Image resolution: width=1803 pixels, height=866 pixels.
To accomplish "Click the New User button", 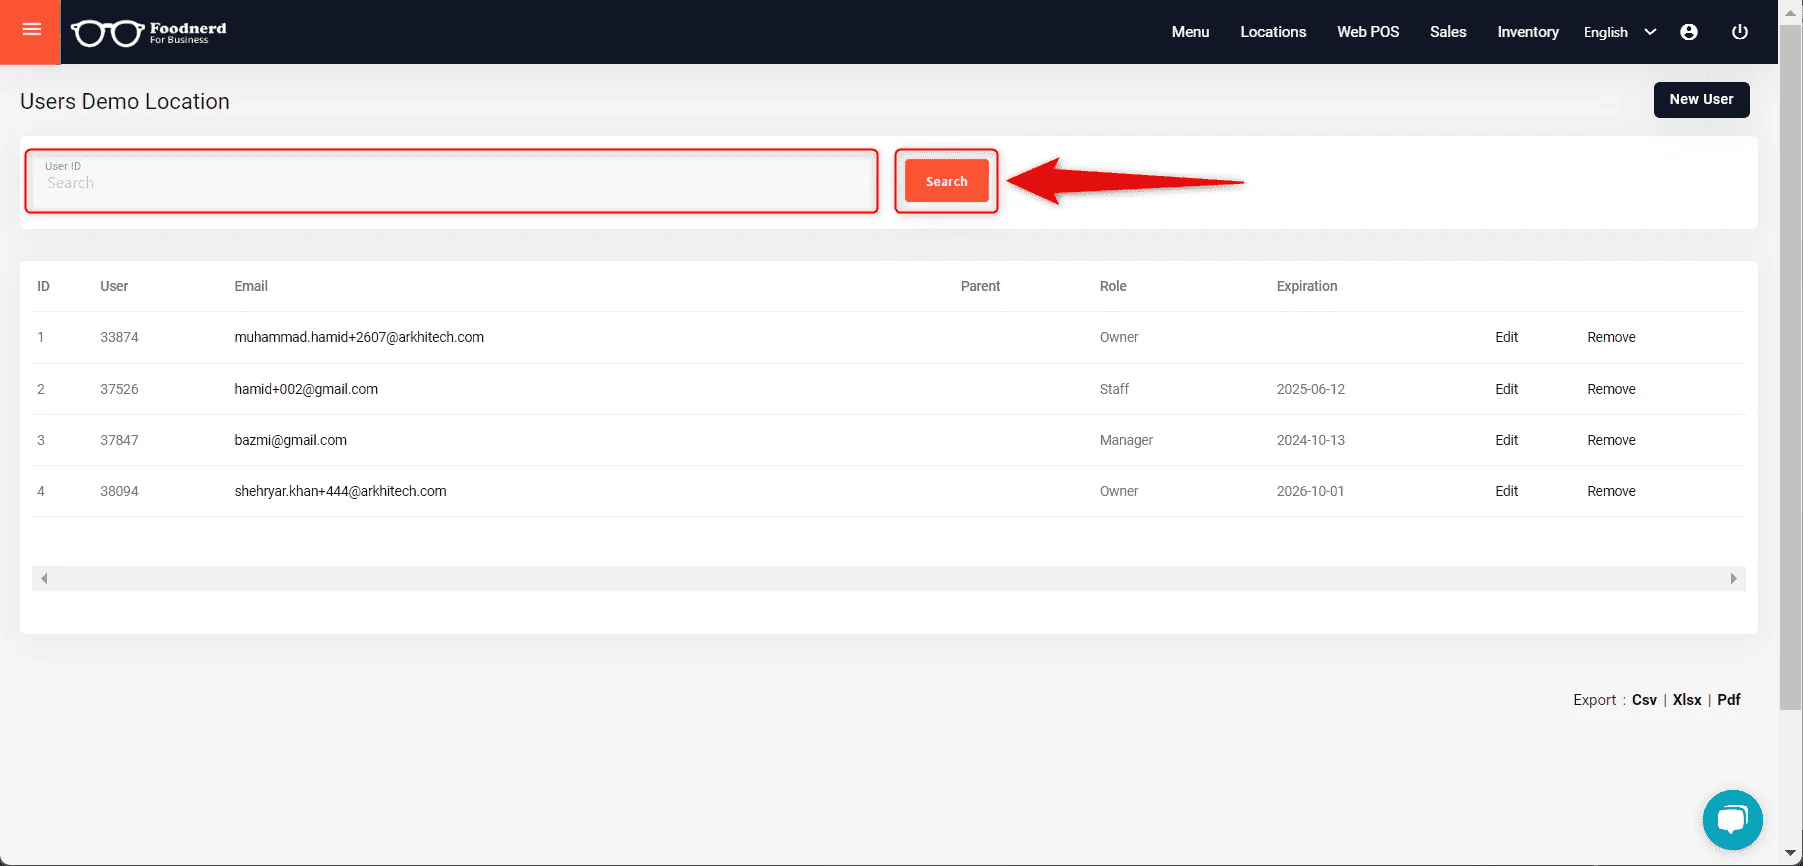I will point(1701,99).
